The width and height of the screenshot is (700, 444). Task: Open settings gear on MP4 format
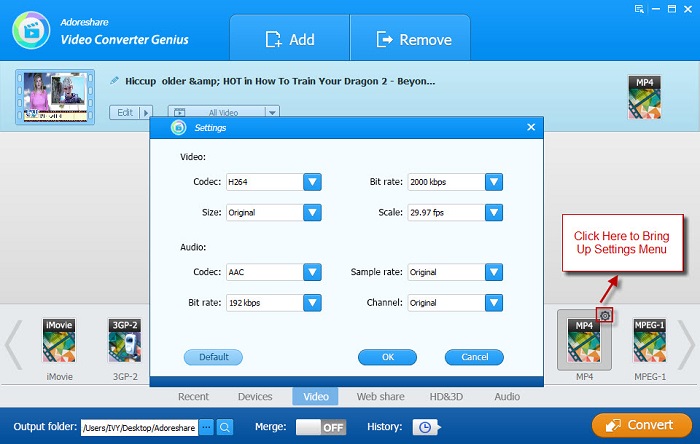click(605, 316)
